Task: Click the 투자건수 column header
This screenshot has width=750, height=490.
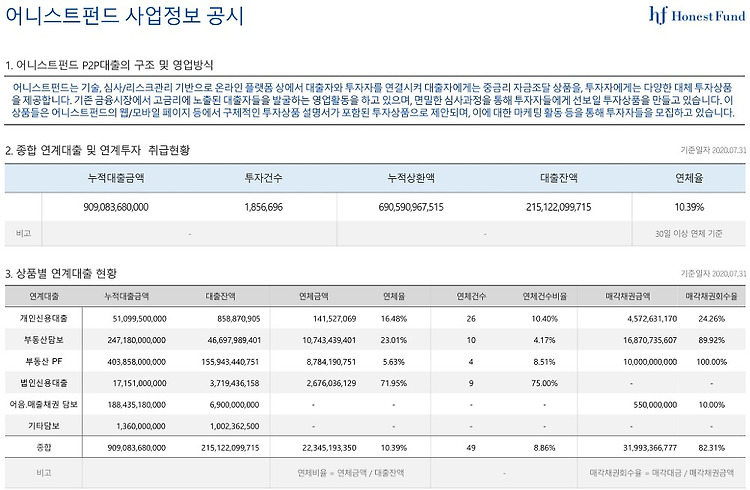Action: tap(264, 178)
